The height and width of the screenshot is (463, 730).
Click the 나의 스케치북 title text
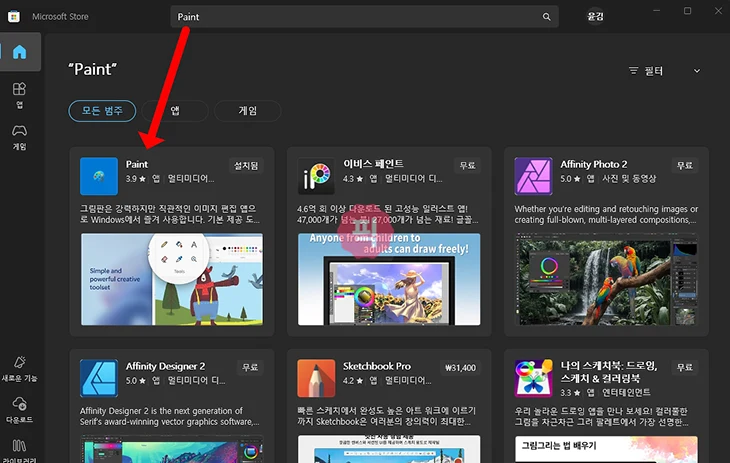point(608,372)
